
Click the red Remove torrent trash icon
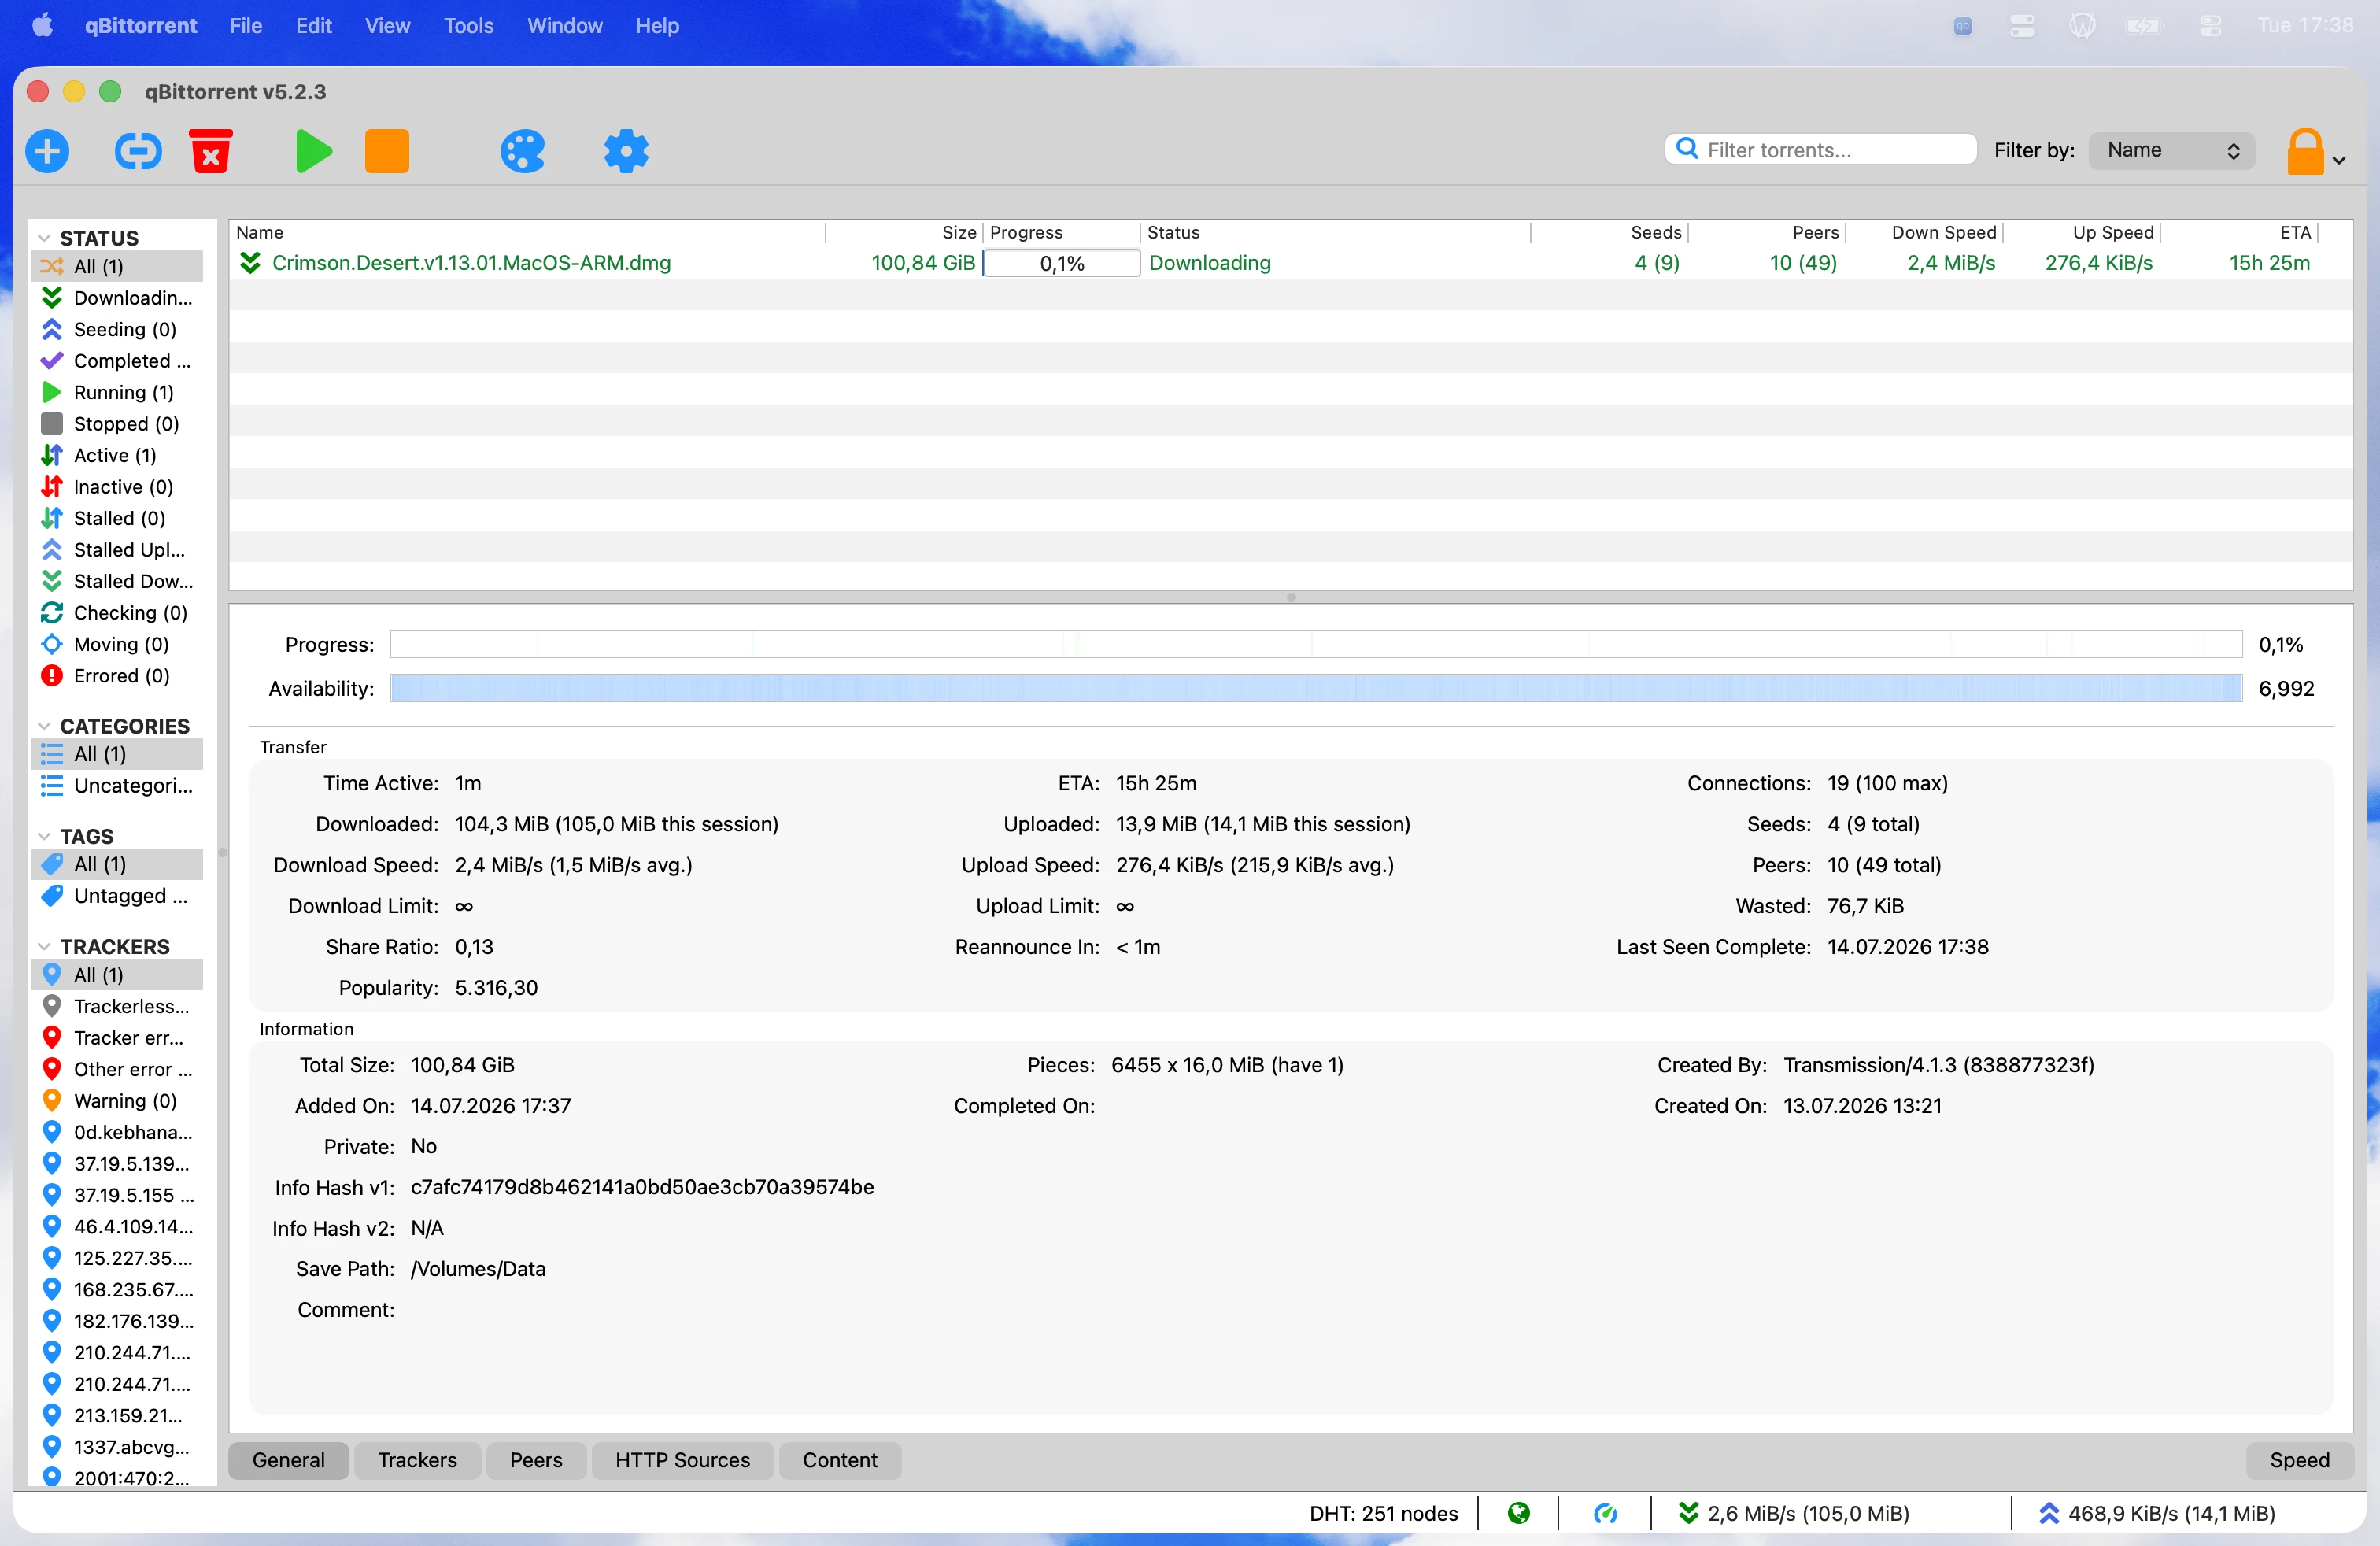[x=211, y=151]
